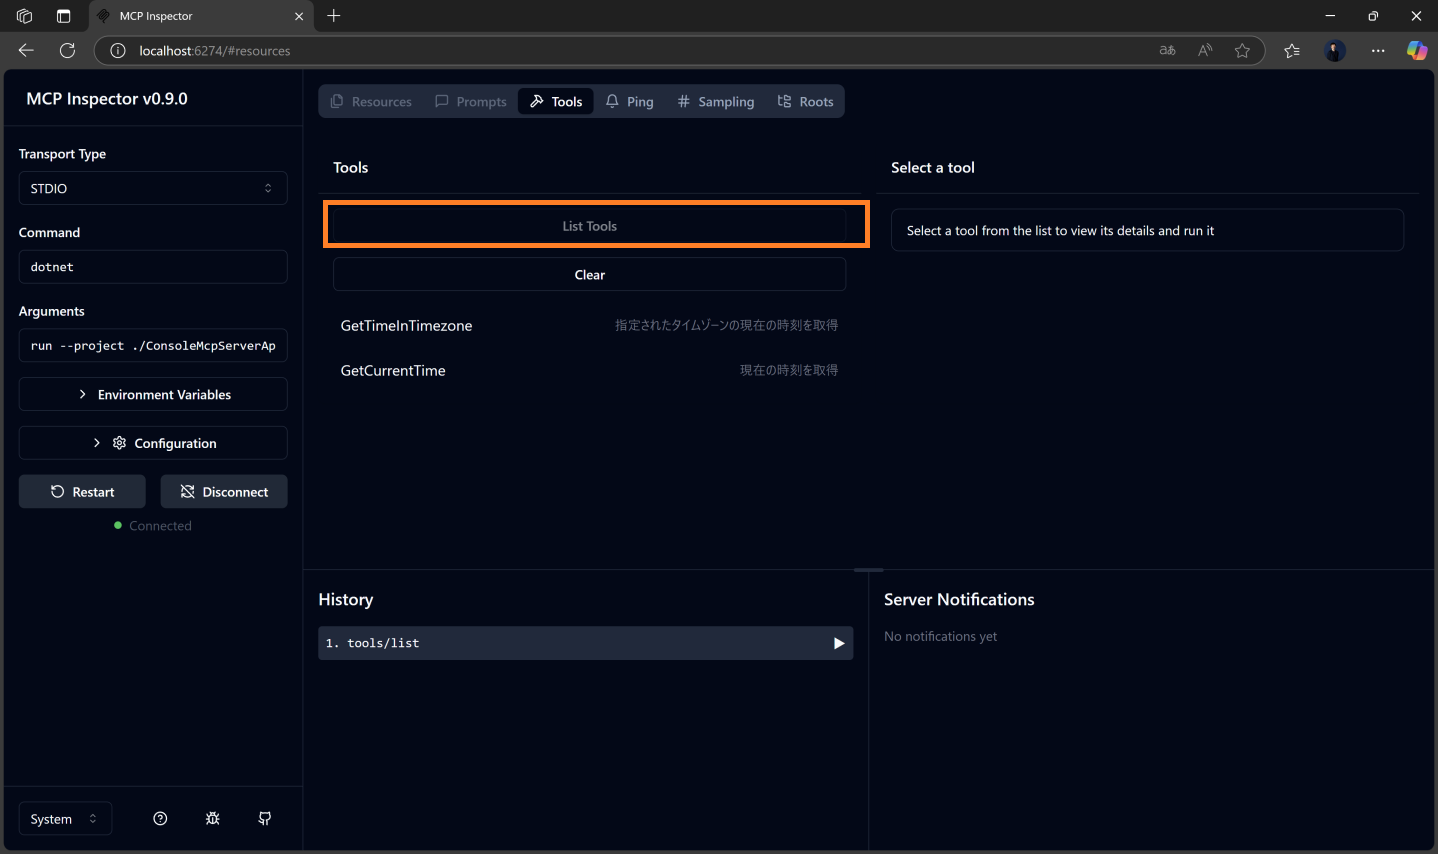The width and height of the screenshot is (1438, 854).
Task: Switch to the Prompts tab
Action: 471,101
